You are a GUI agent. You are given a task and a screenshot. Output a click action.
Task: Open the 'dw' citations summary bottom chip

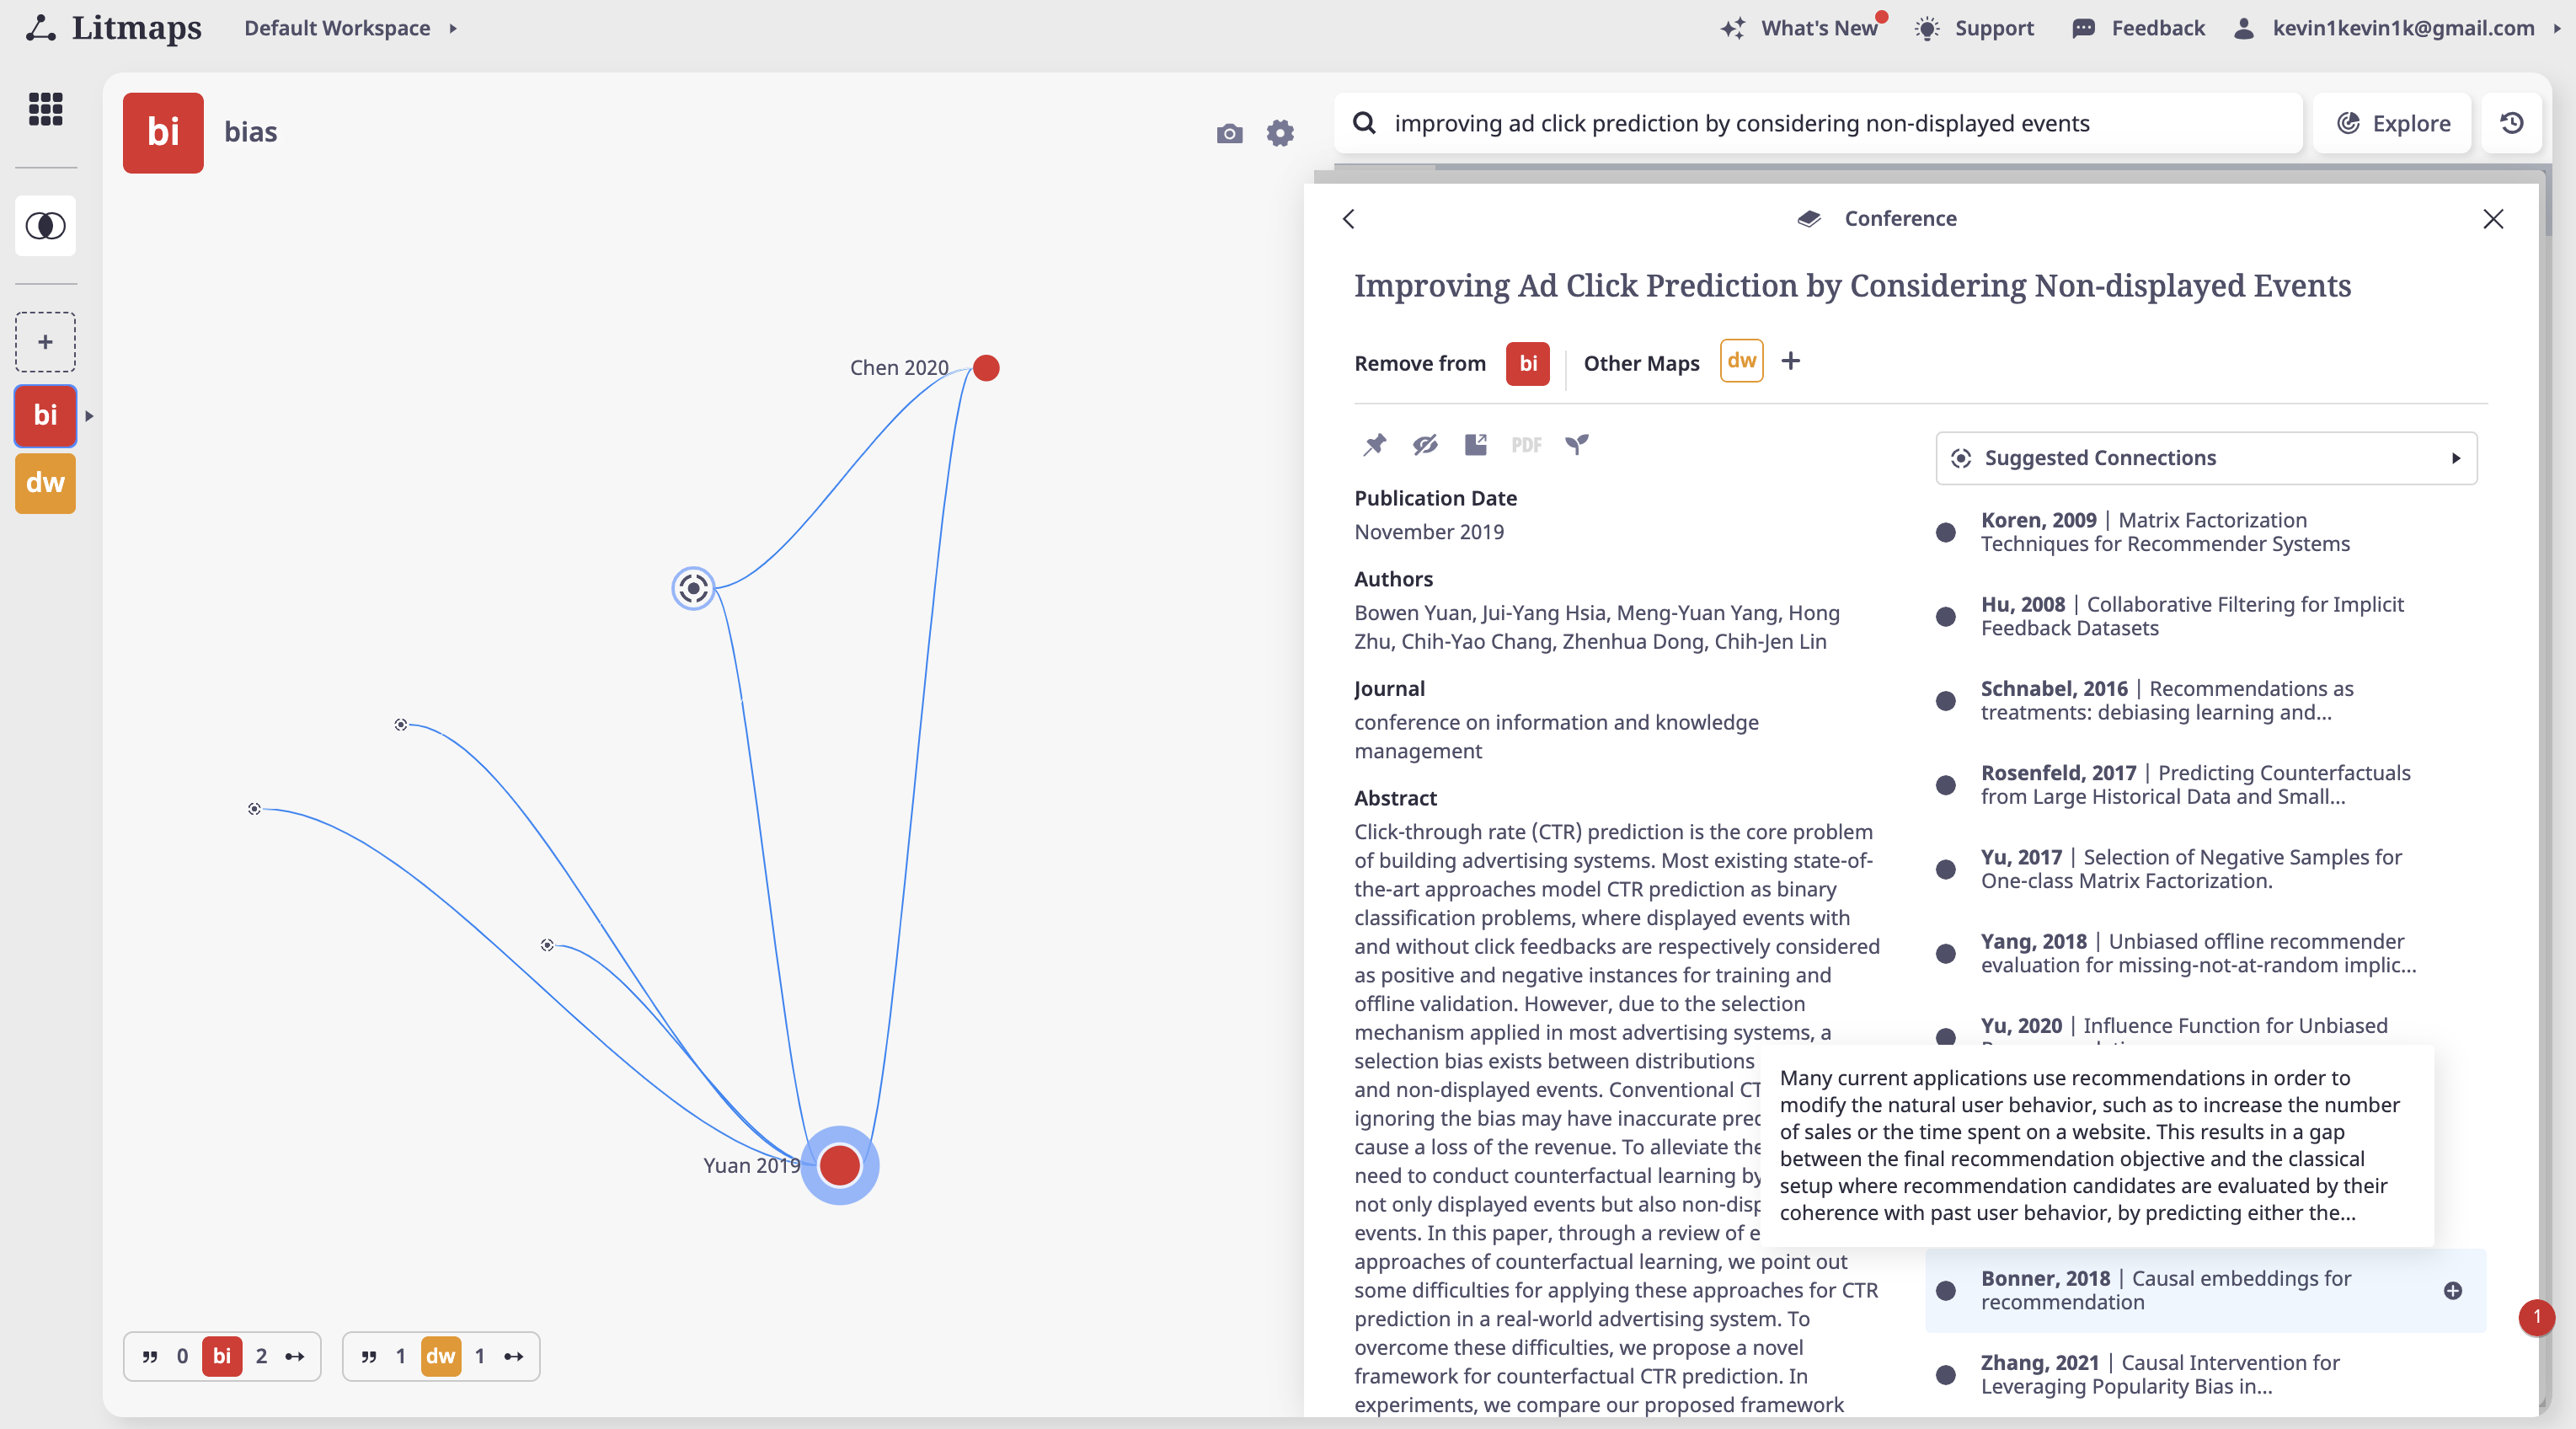tap(441, 1356)
